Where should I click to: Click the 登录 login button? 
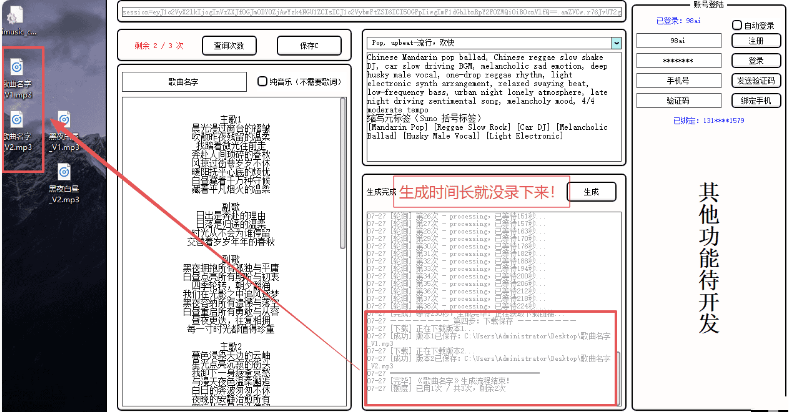pos(756,60)
